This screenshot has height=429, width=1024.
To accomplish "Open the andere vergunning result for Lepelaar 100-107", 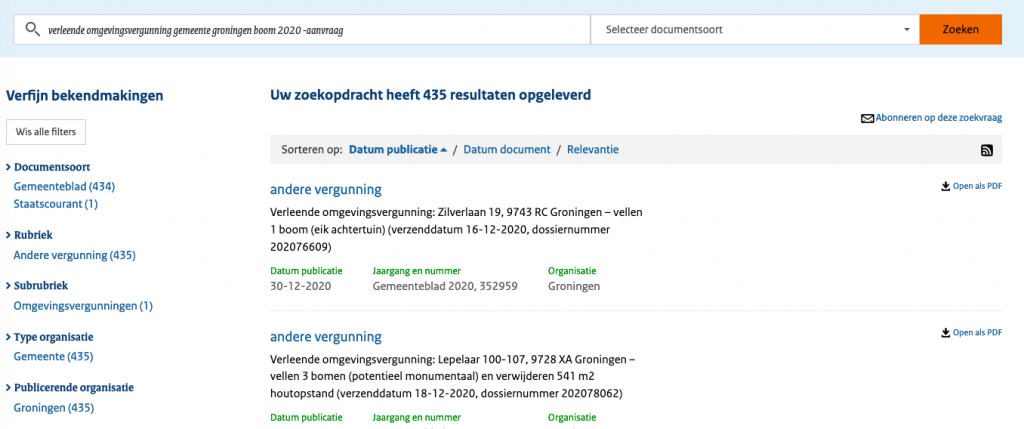I will (326, 337).
